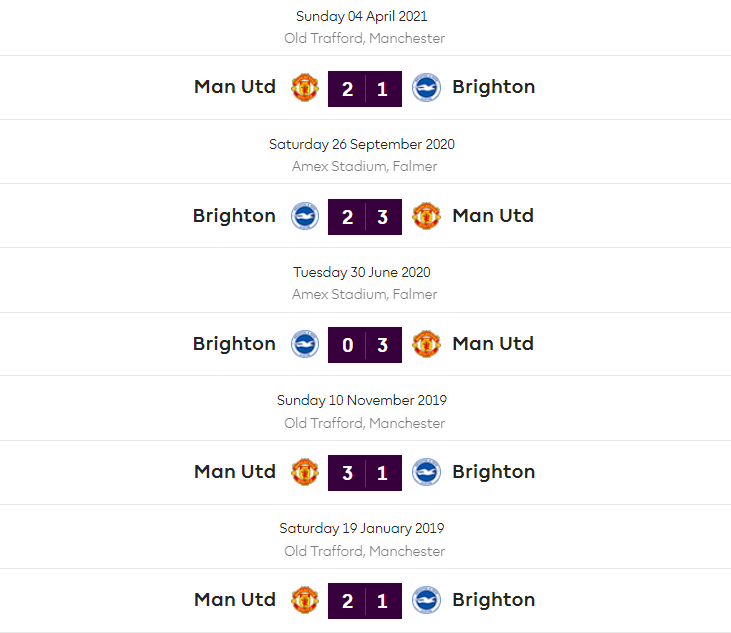Click Man Utd team name in 30 June 2020 match

click(x=493, y=344)
